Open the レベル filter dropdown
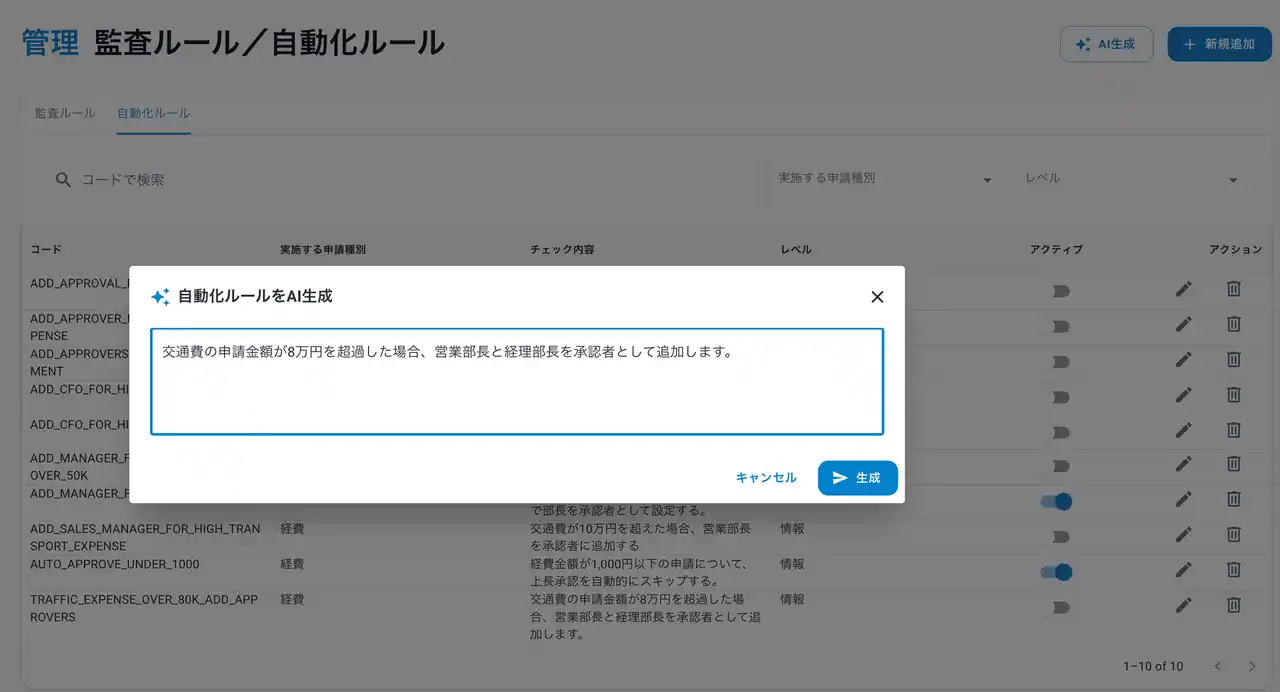Screen dimensions: 1280x692 (x=1131, y=179)
